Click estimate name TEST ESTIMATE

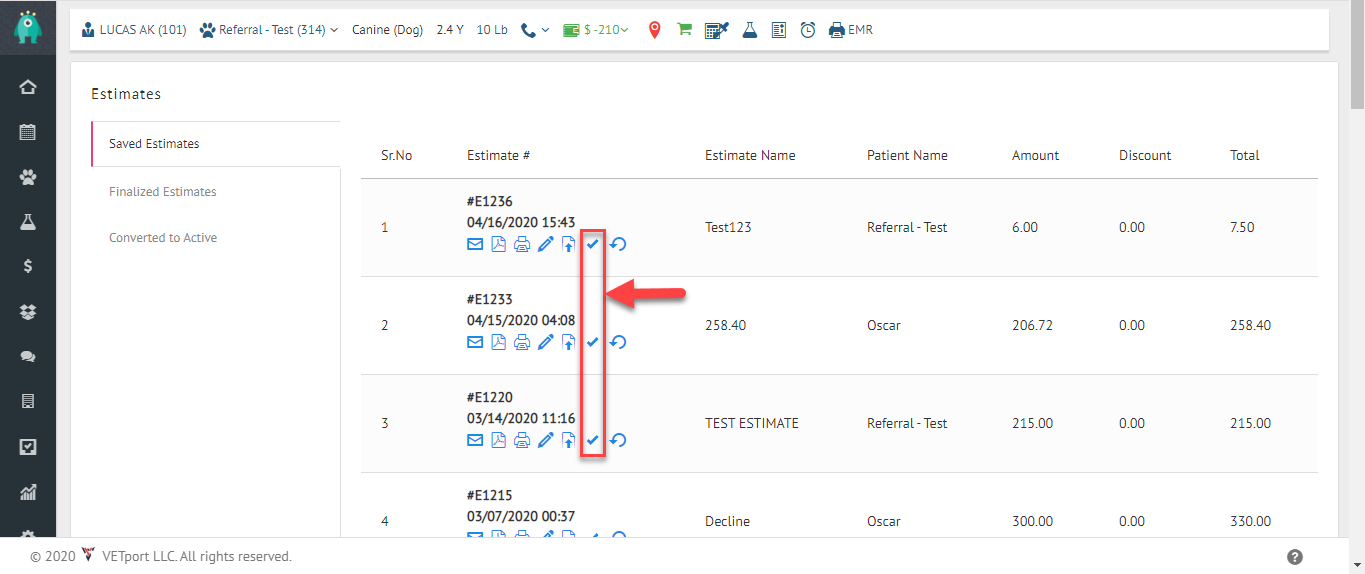tap(752, 423)
